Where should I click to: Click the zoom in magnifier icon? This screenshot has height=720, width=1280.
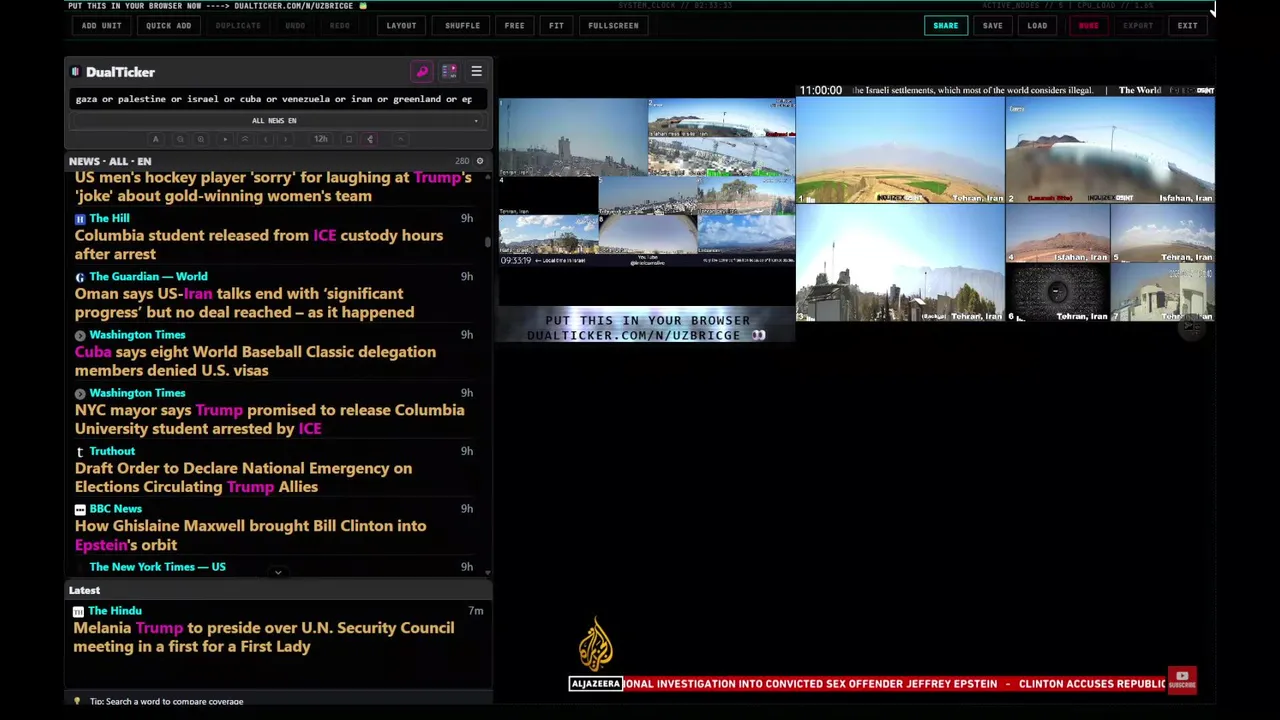[201, 139]
